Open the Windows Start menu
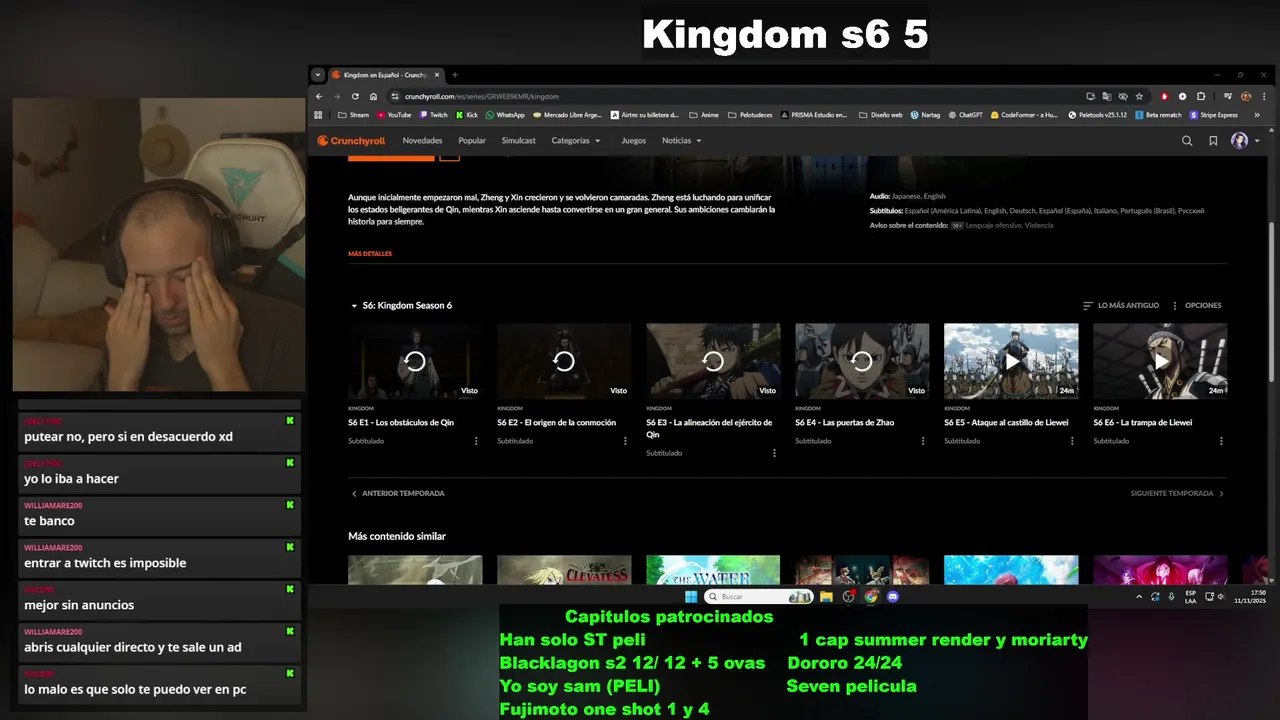This screenshot has width=1280, height=720. click(690, 597)
